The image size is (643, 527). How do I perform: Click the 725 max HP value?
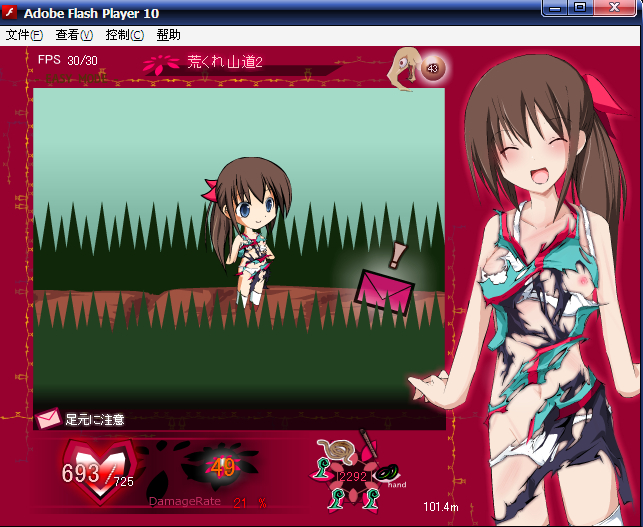(124, 481)
